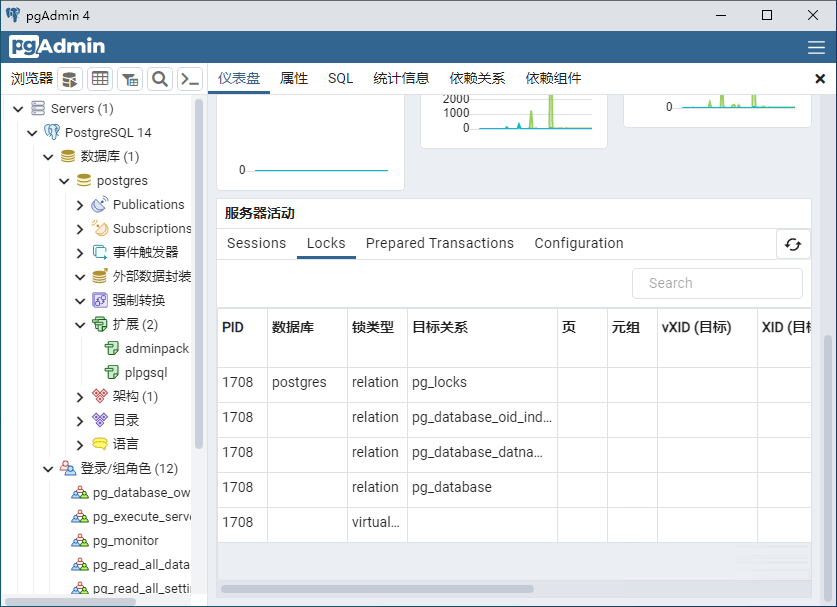Click the 事件触发器 node icon

pyautogui.click(x=100, y=252)
